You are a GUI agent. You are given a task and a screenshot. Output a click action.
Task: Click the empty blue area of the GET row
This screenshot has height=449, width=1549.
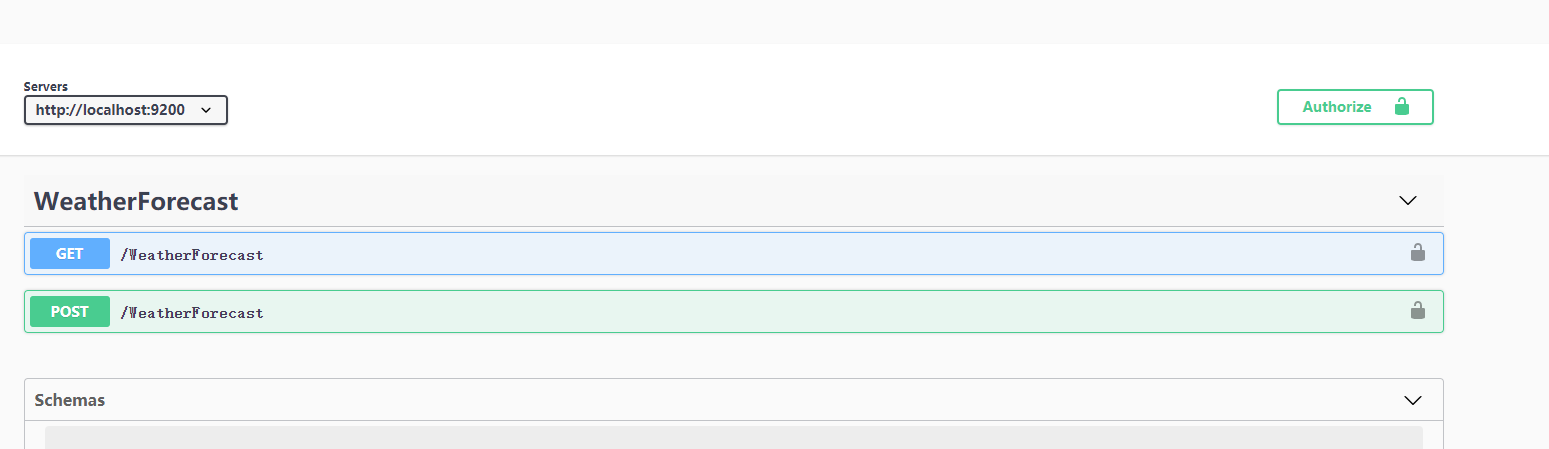(830, 254)
